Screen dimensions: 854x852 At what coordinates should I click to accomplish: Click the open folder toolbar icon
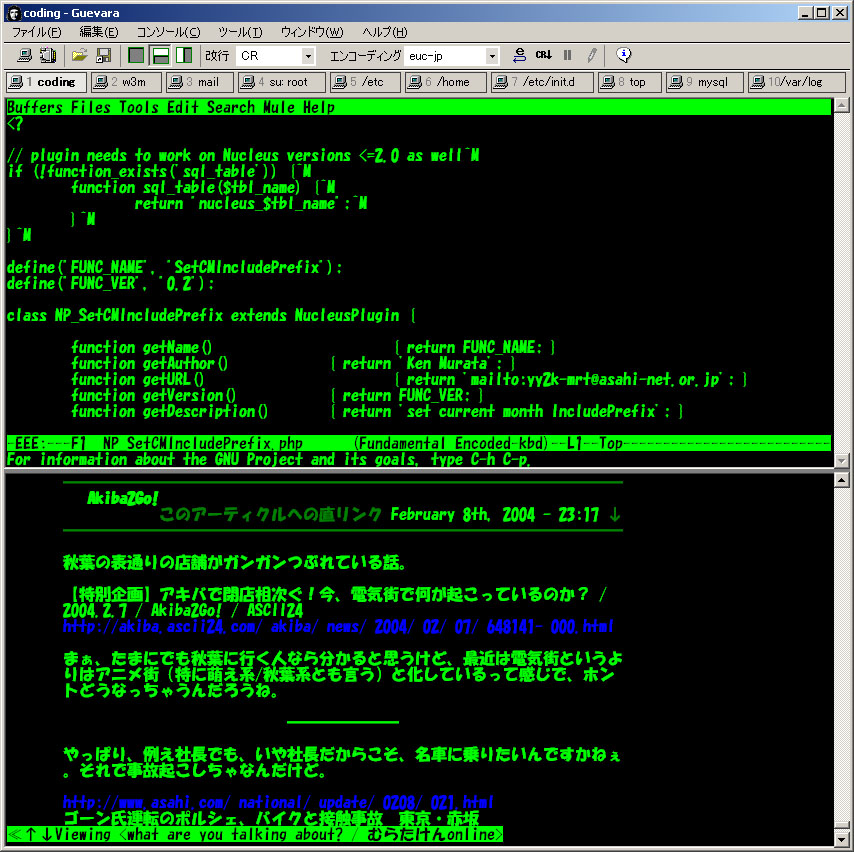point(80,56)
